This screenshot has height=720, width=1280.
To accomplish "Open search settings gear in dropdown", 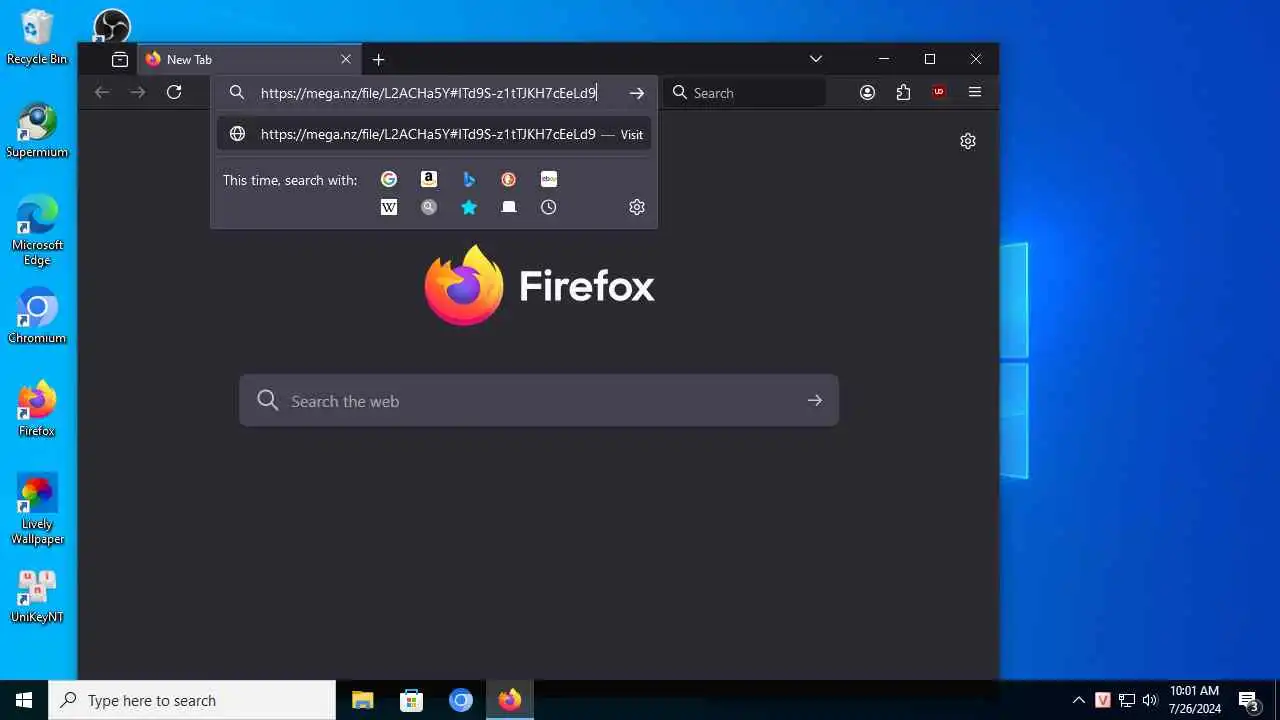I will click(x=637, y=207).
